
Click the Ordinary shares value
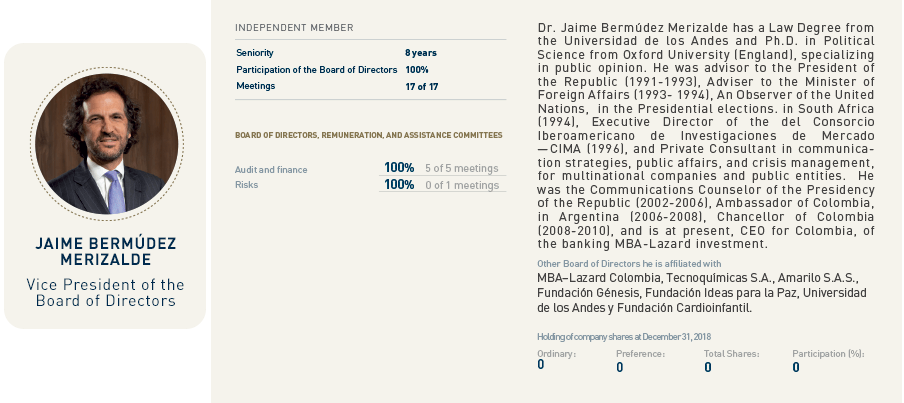pos(541,364)
